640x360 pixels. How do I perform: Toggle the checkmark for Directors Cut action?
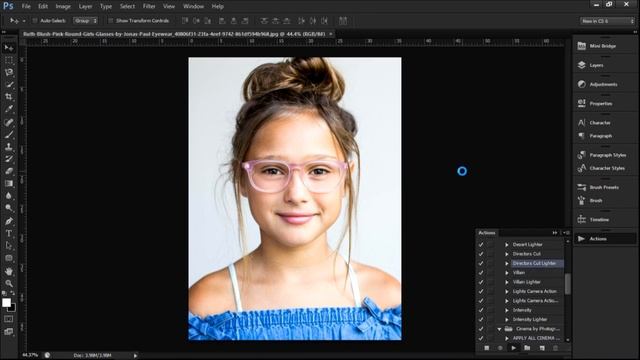[x=481, y=254]
